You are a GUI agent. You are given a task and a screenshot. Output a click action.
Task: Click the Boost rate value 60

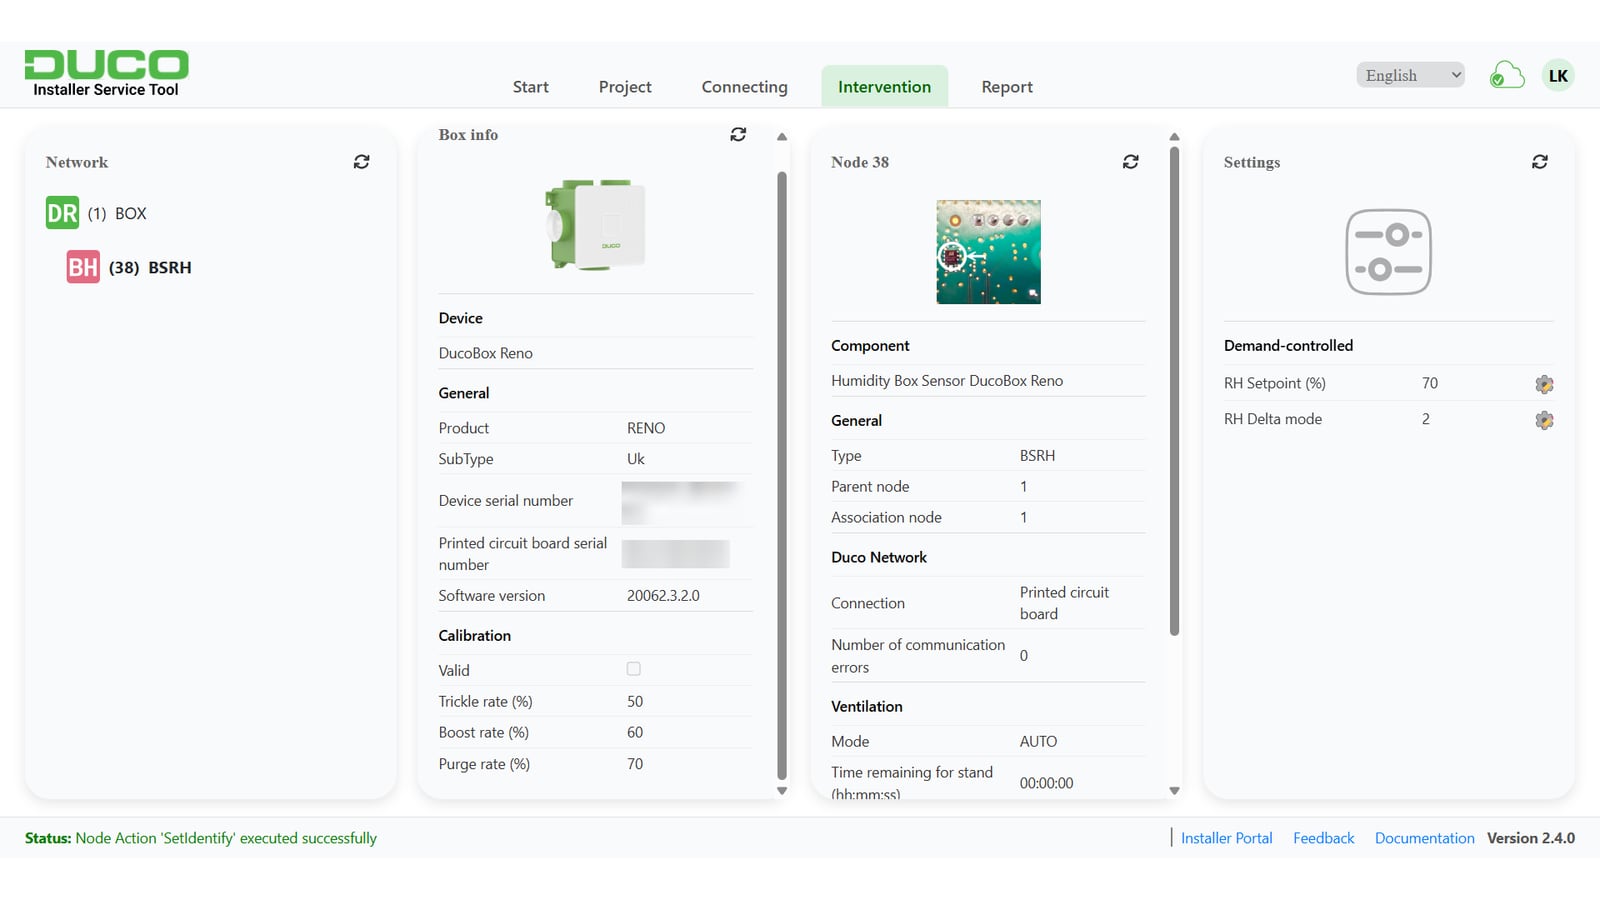pos(635,732)
